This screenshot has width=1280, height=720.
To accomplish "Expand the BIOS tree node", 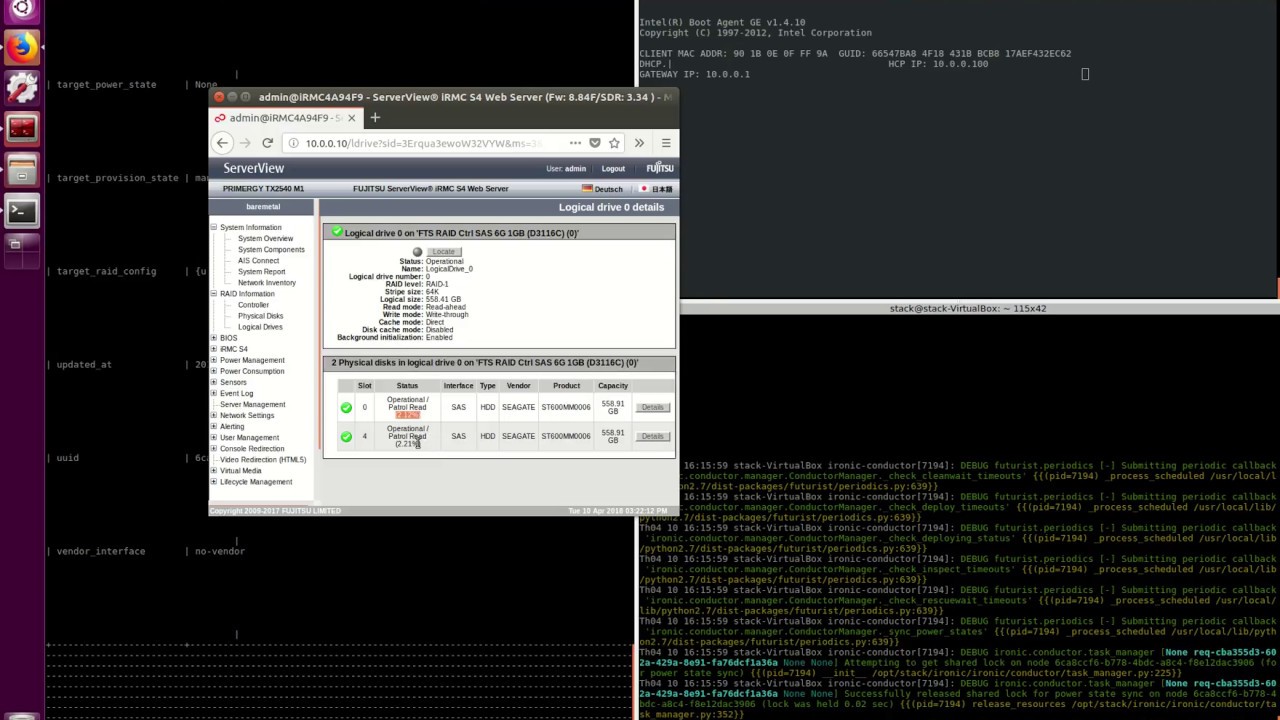I will tap(213, 338).
